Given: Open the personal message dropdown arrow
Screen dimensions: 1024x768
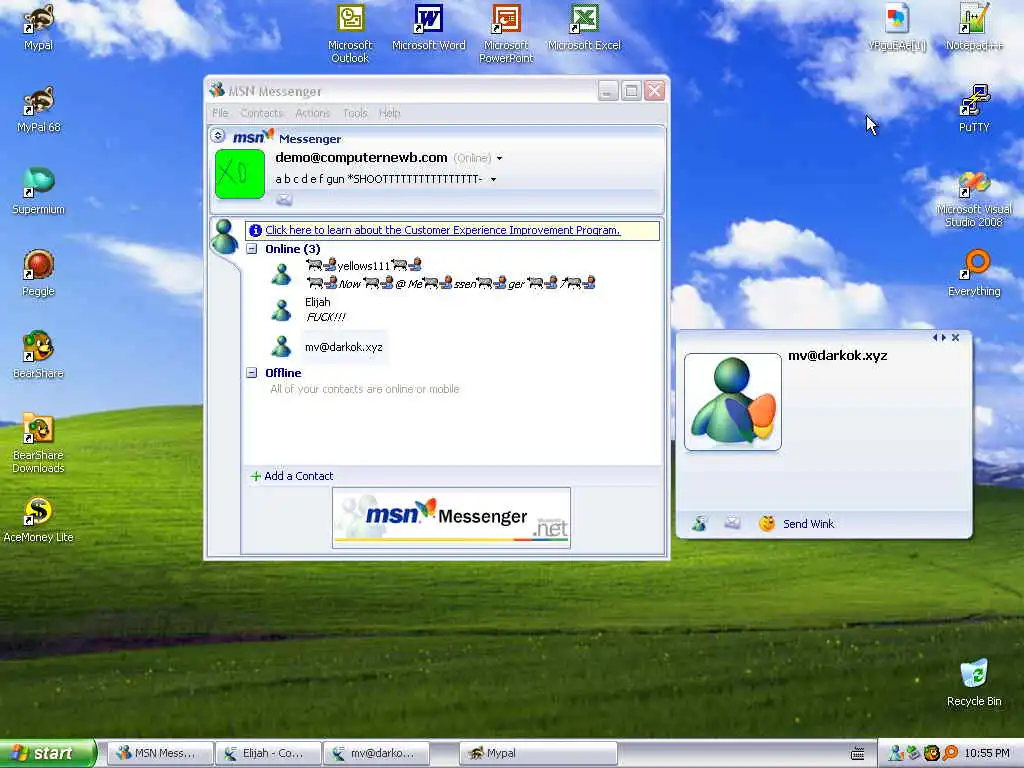Looking at the screenshot, I should [494, 180].
